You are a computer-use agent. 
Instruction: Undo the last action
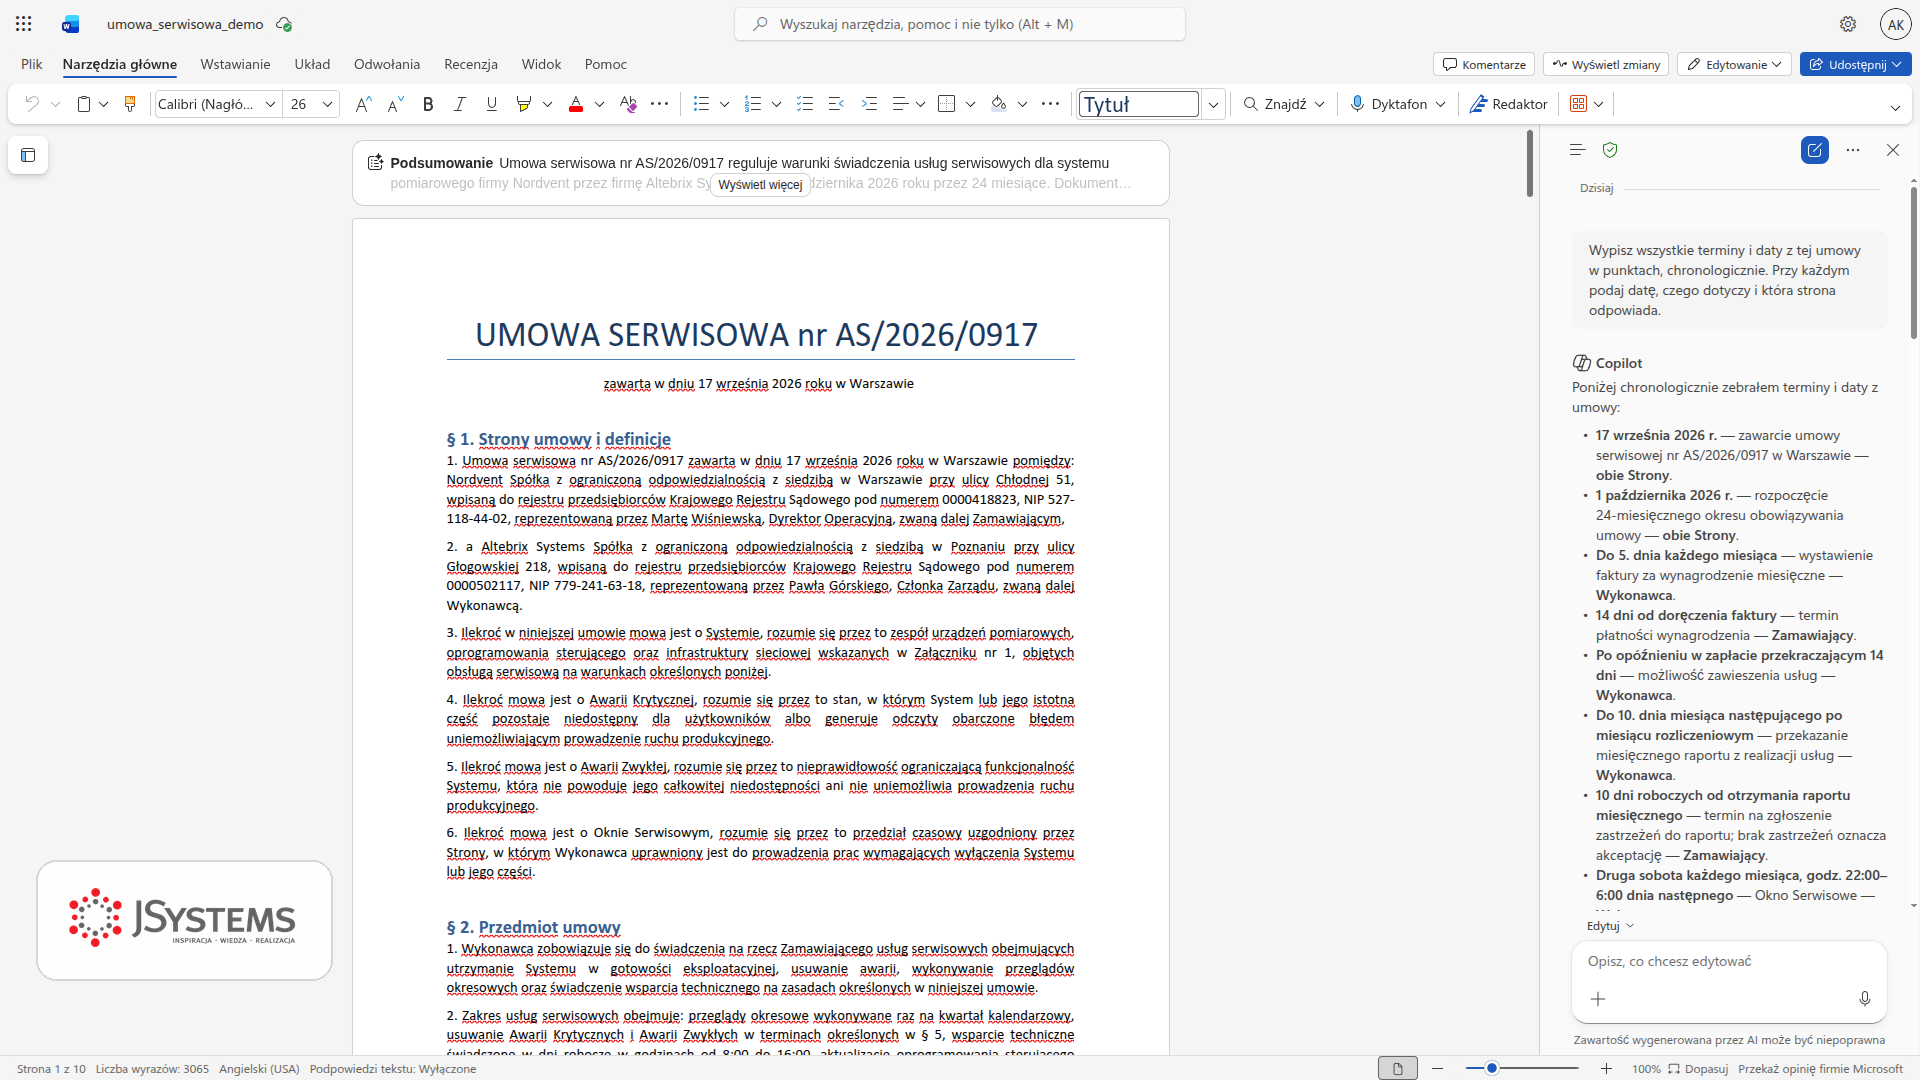click(32, 104)
